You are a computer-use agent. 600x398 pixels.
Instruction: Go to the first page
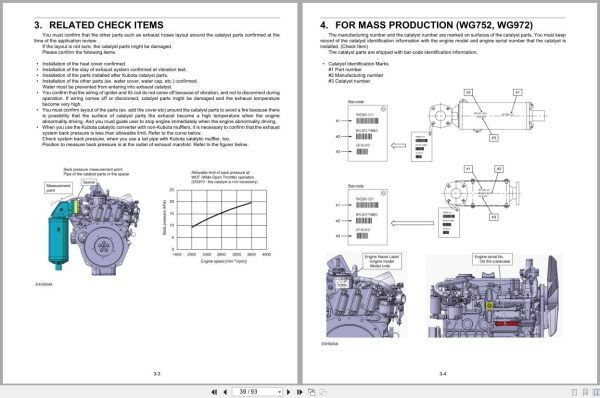214,392
